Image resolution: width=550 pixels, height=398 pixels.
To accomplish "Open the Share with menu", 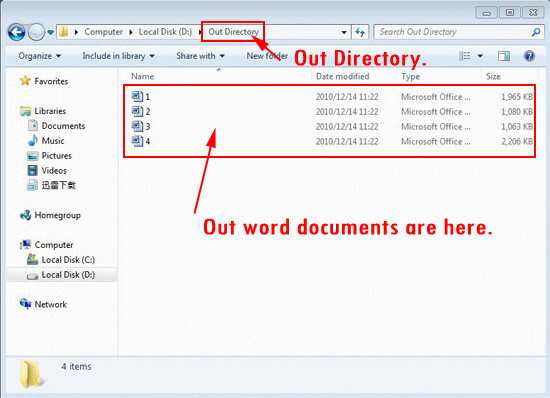I will [x=200, y=56].
